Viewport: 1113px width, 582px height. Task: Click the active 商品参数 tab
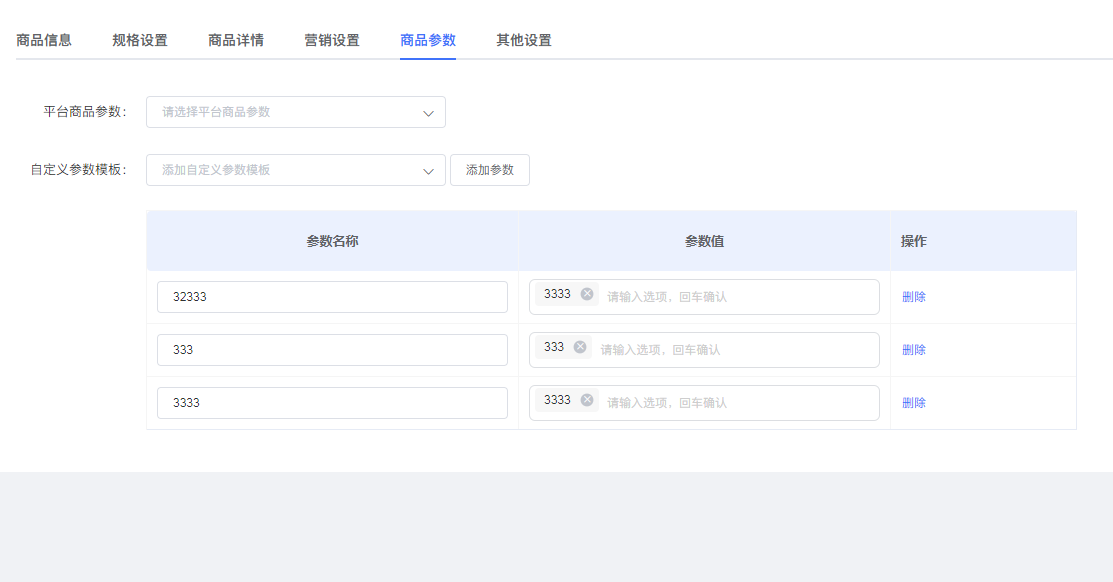428,40
